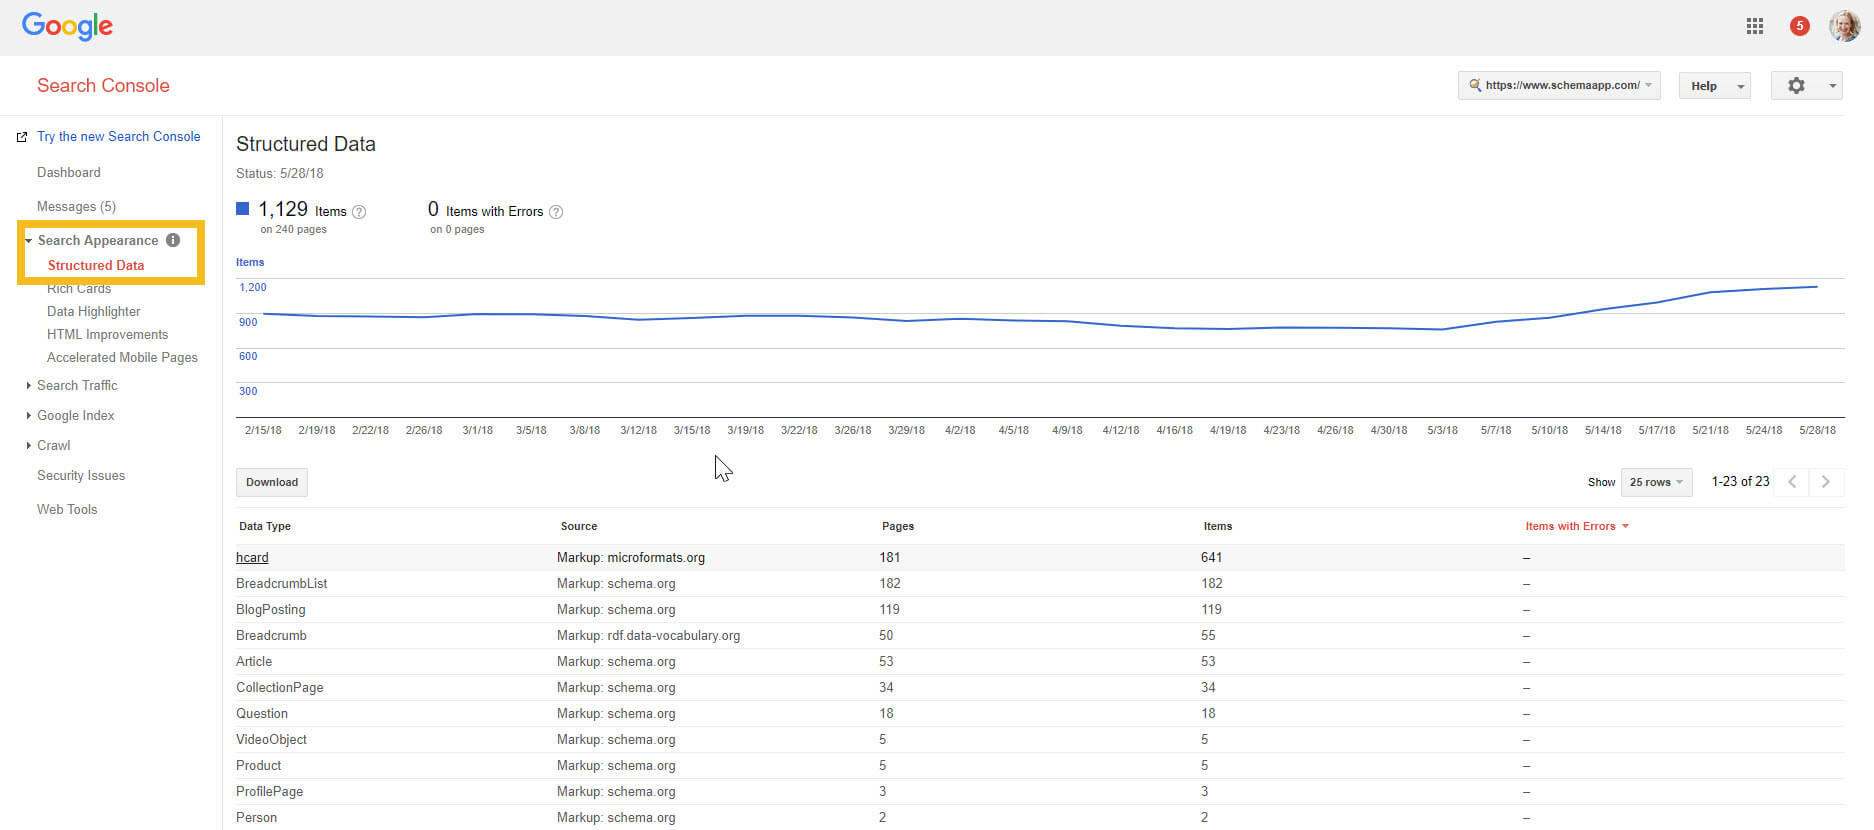Expand the Crawl section
This screenshot has height=830, width=1874.
[x=28, y=446]
